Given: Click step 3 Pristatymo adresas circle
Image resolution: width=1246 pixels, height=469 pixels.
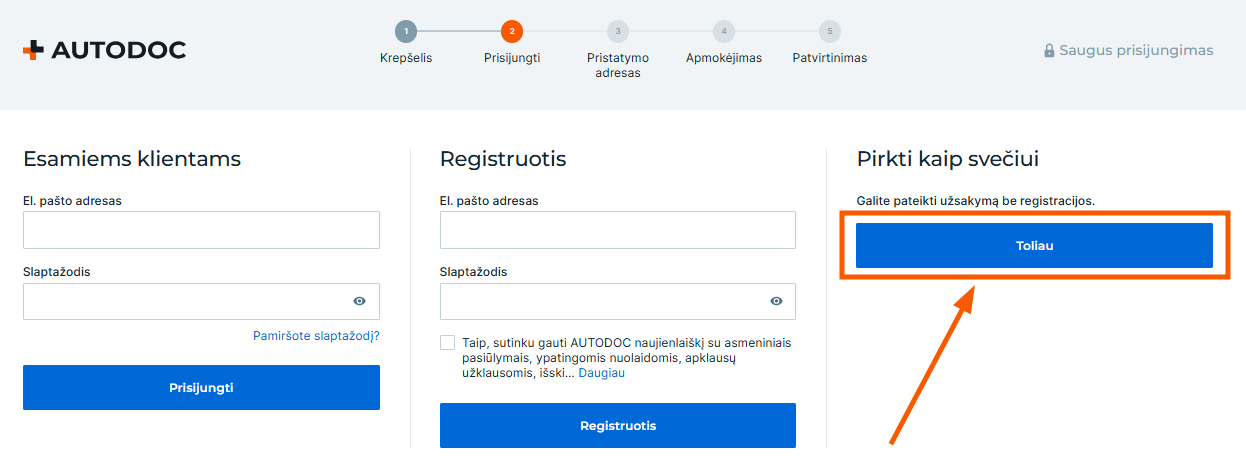Looking at the screenshot, I should point(618,32).
